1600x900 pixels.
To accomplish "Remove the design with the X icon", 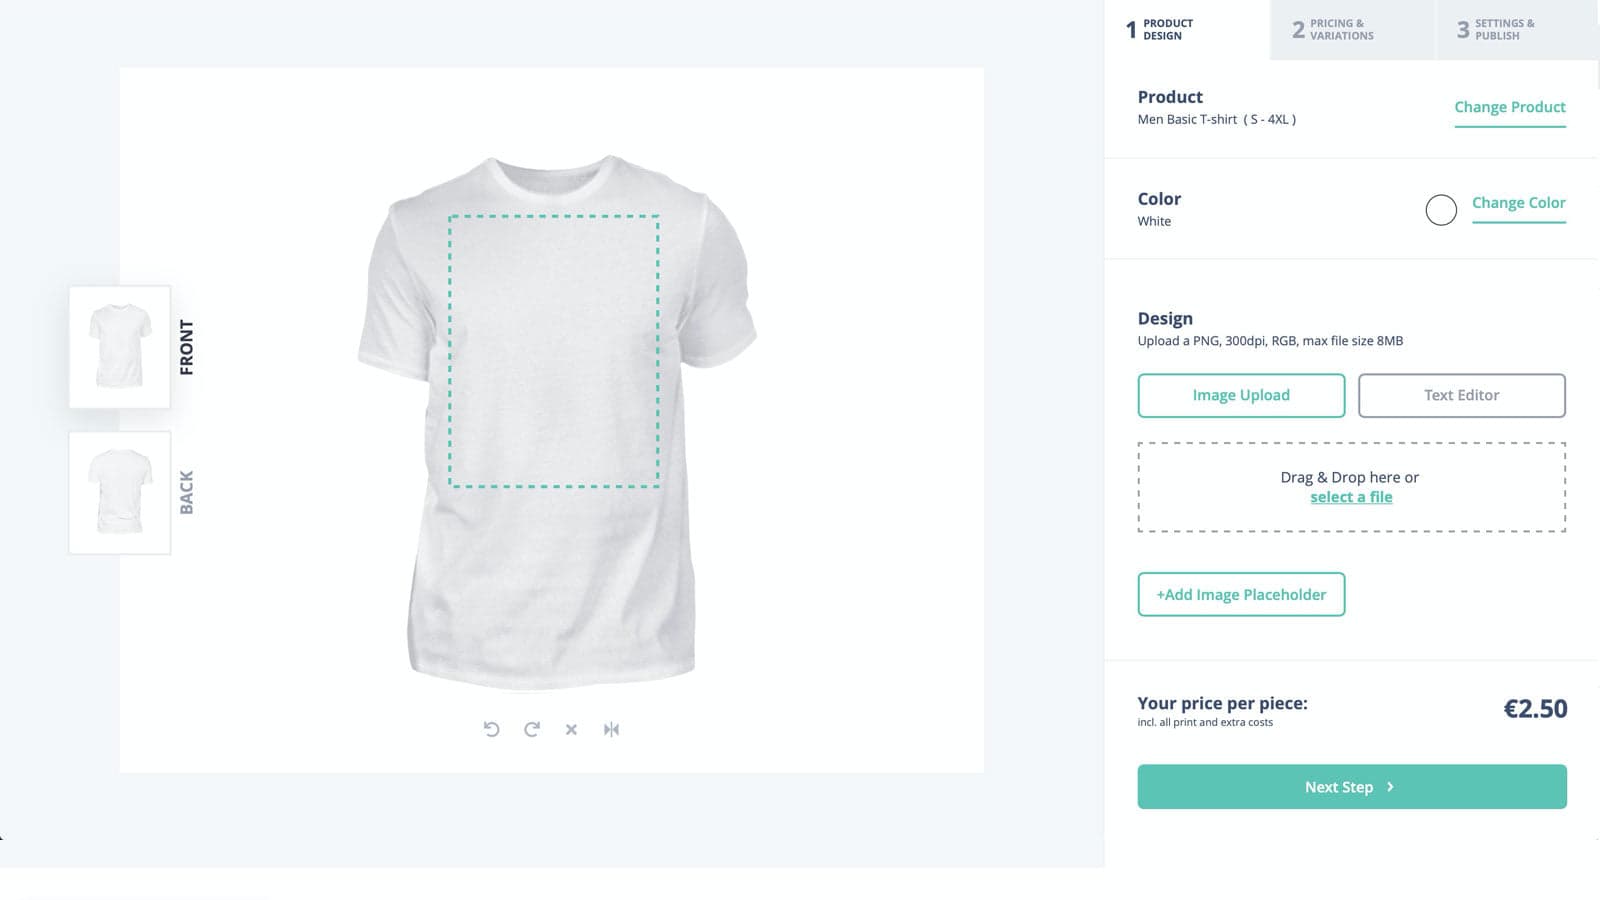I will pos(571,729).
